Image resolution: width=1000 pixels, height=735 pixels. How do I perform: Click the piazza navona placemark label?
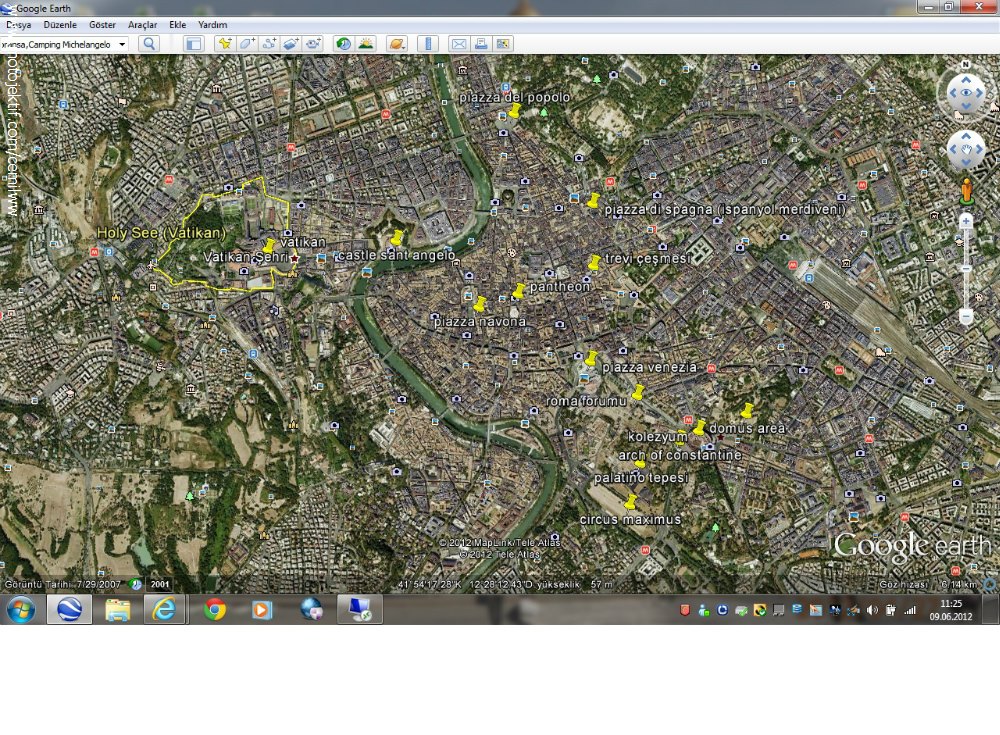(x=480, y=322)
